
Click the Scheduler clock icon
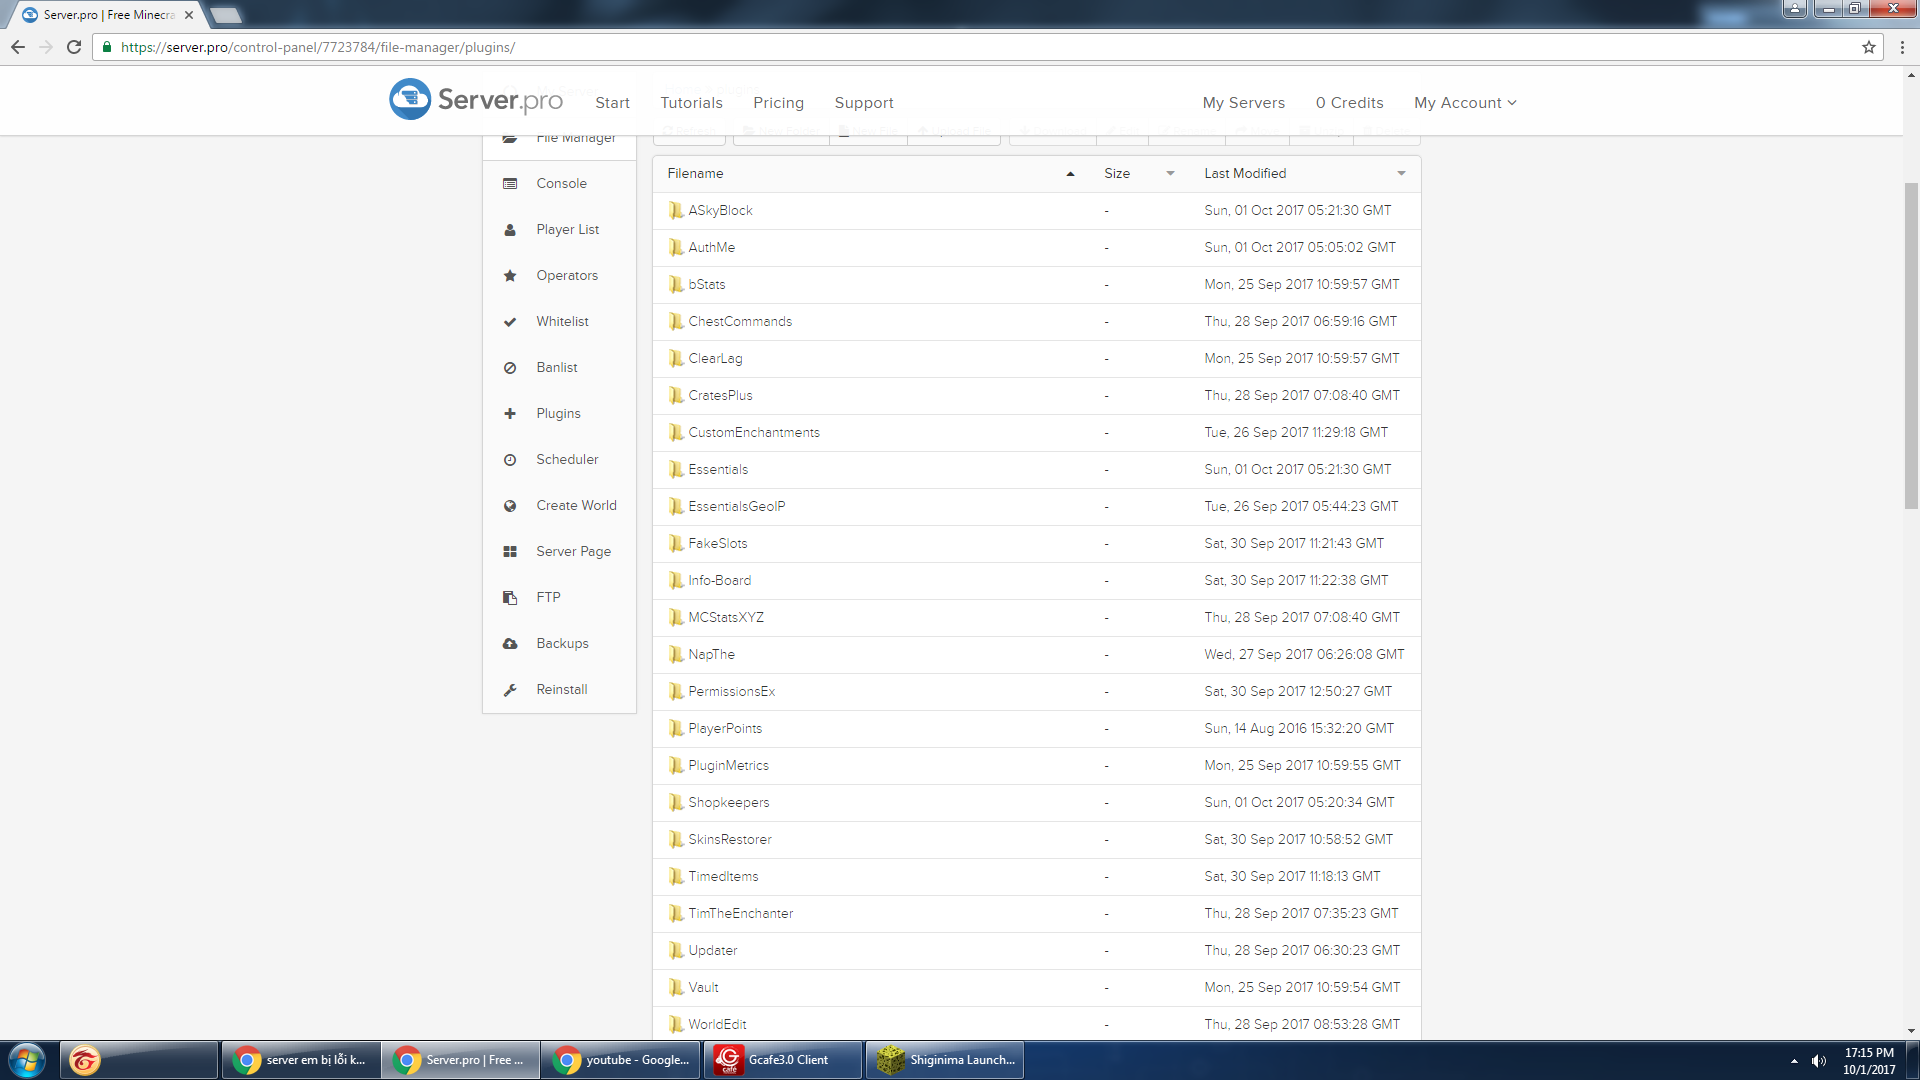tap(510, 460)
